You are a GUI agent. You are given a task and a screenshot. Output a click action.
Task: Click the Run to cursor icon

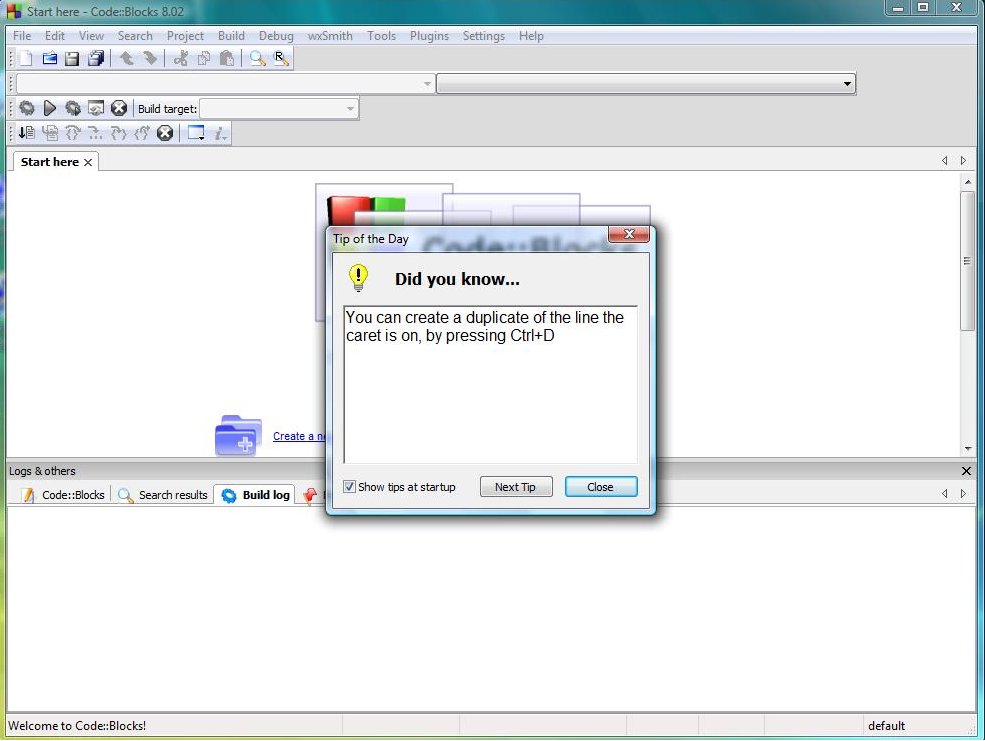click(50, 133)
